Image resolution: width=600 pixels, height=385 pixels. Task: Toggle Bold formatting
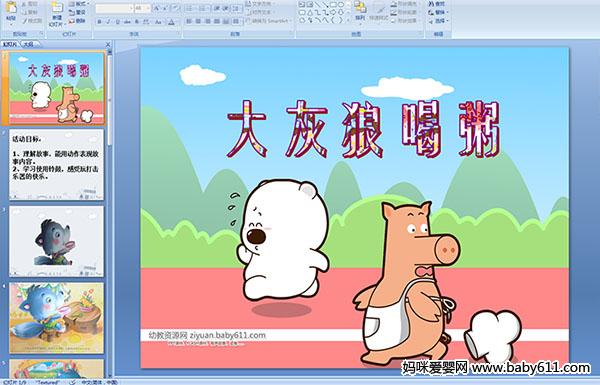pyautogui.click(x=99, y=22)
